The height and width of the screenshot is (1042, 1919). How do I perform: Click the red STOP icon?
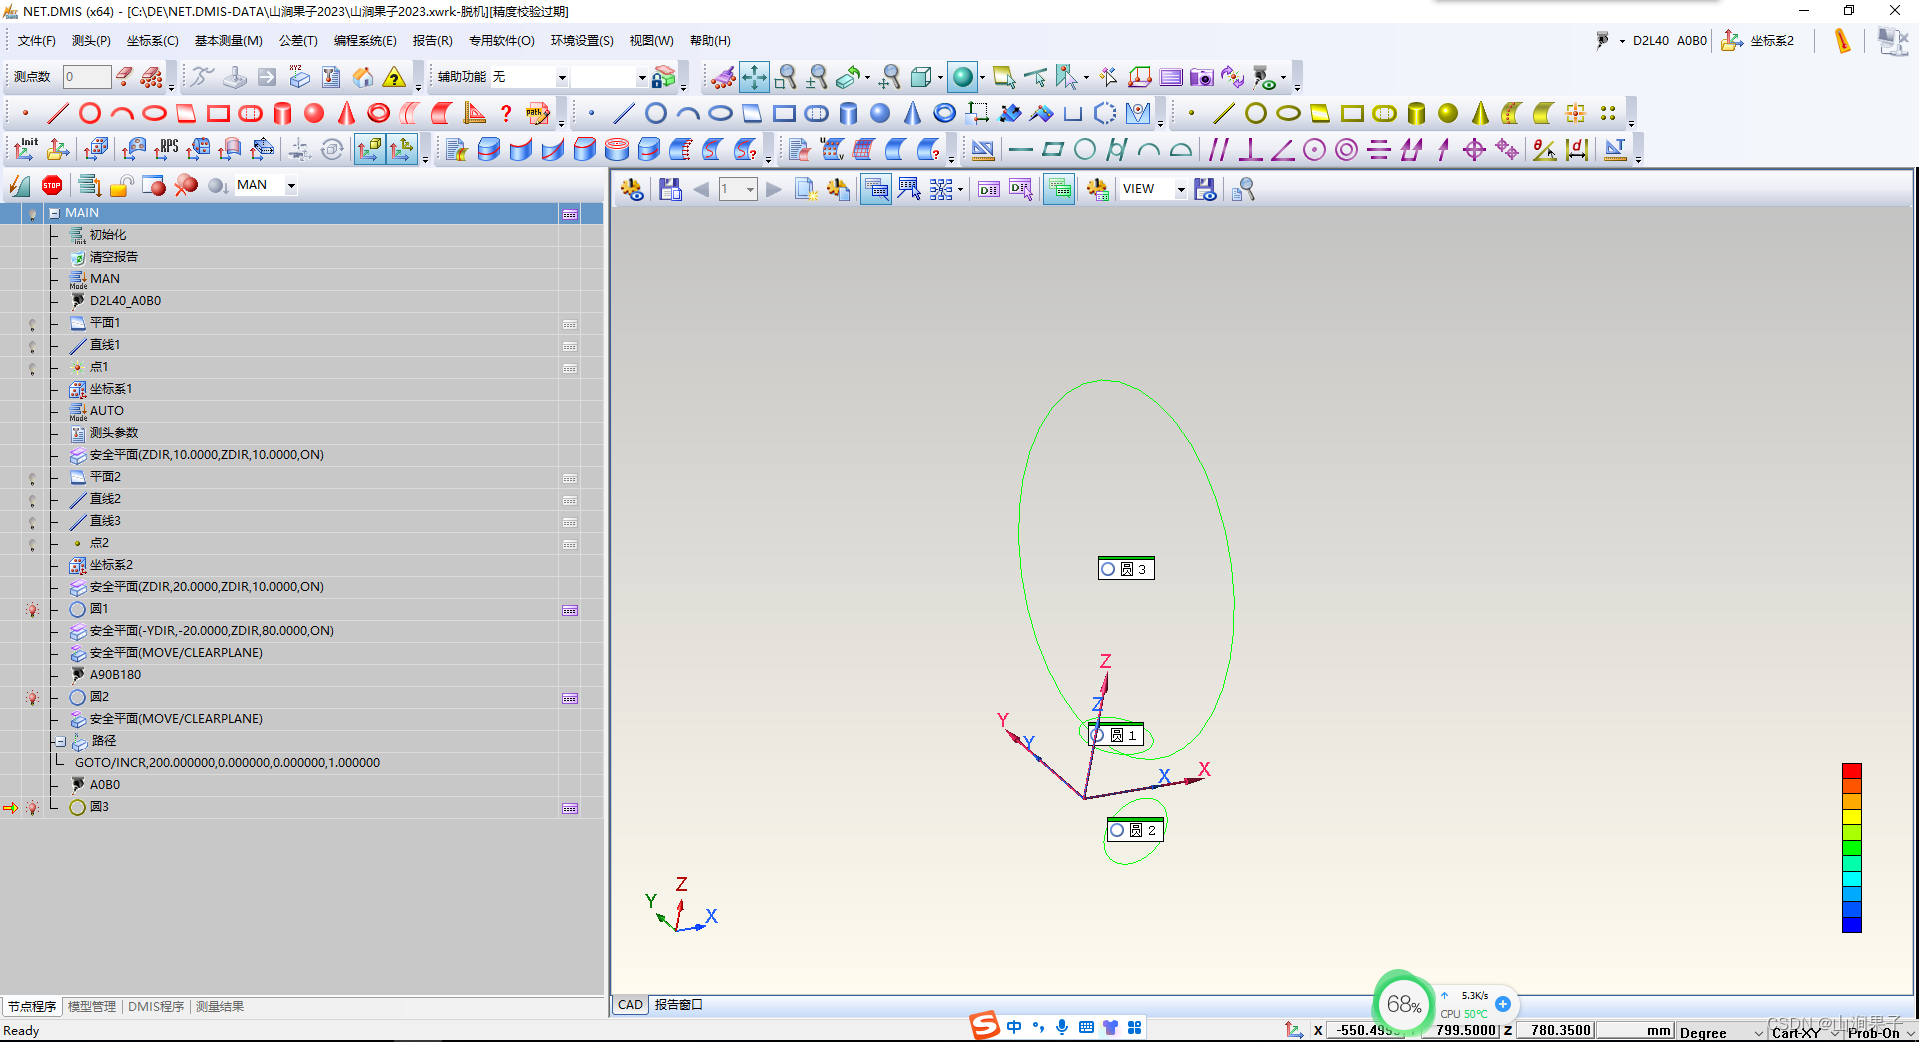coord(52,185)
